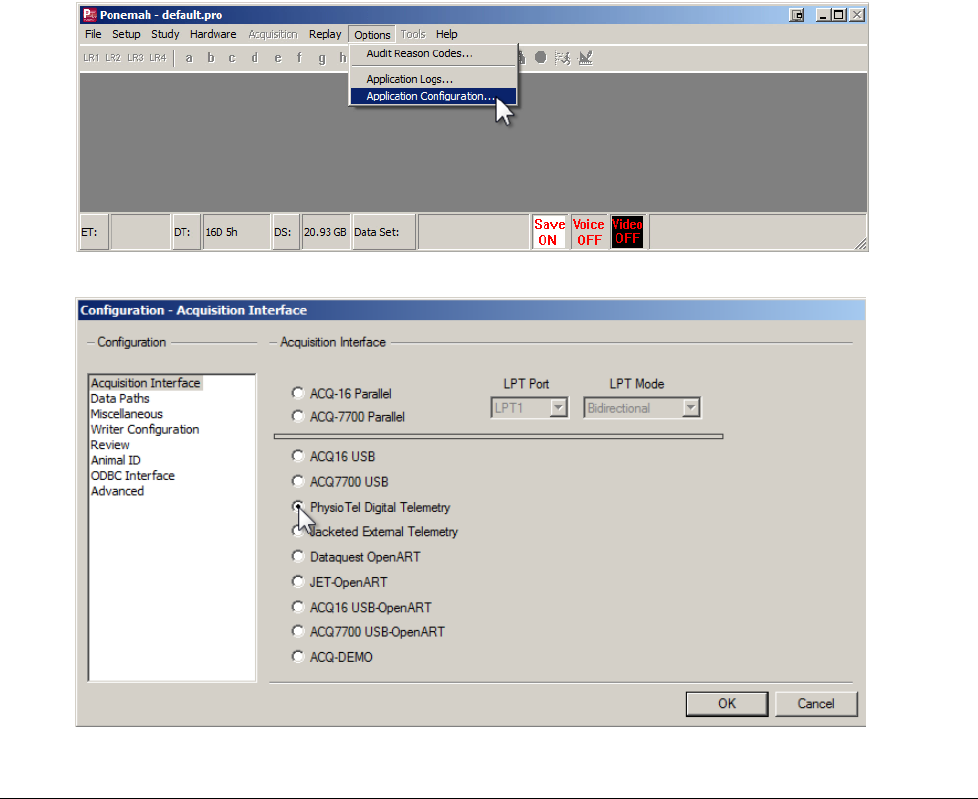Click the monitor icon in Ponemah title bar
The image size is (978, 799).
pos(796,15)
